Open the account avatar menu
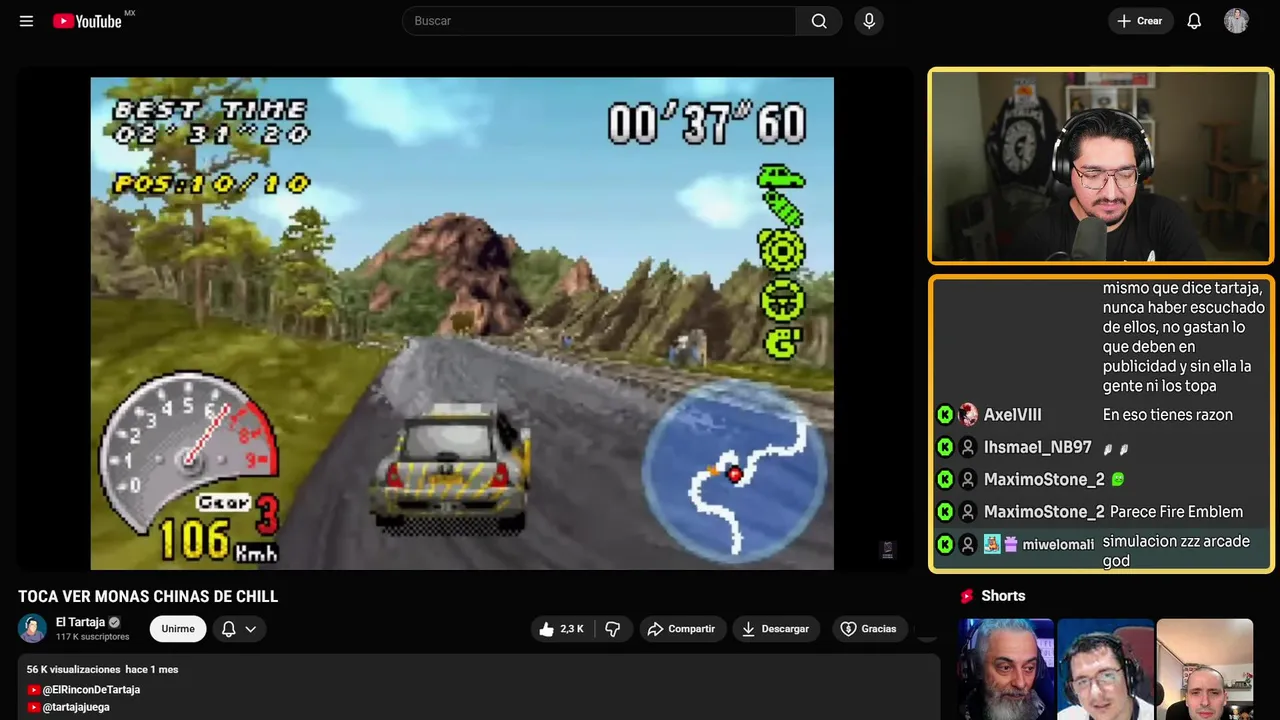This screenshot has width=1280, height=720. click(1236, 21)
